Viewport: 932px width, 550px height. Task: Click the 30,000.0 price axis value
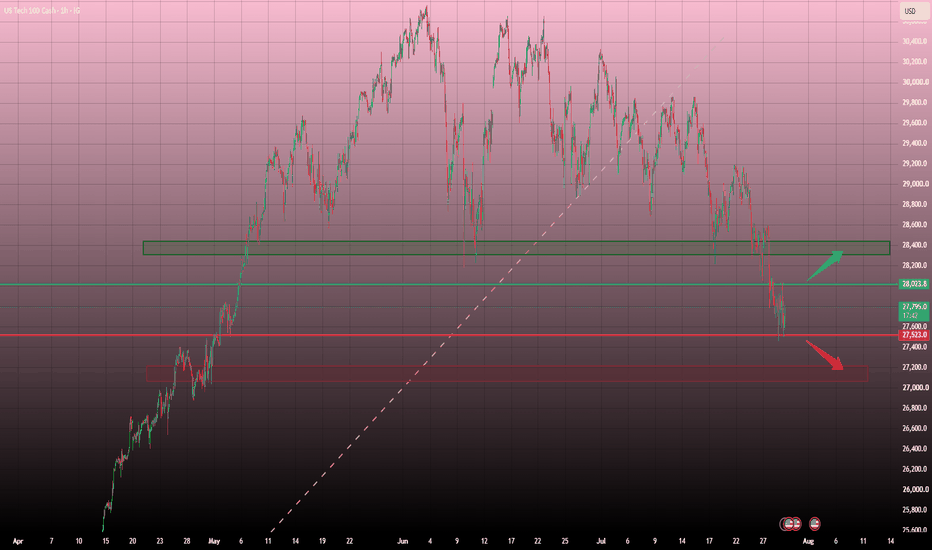point(915,82)
